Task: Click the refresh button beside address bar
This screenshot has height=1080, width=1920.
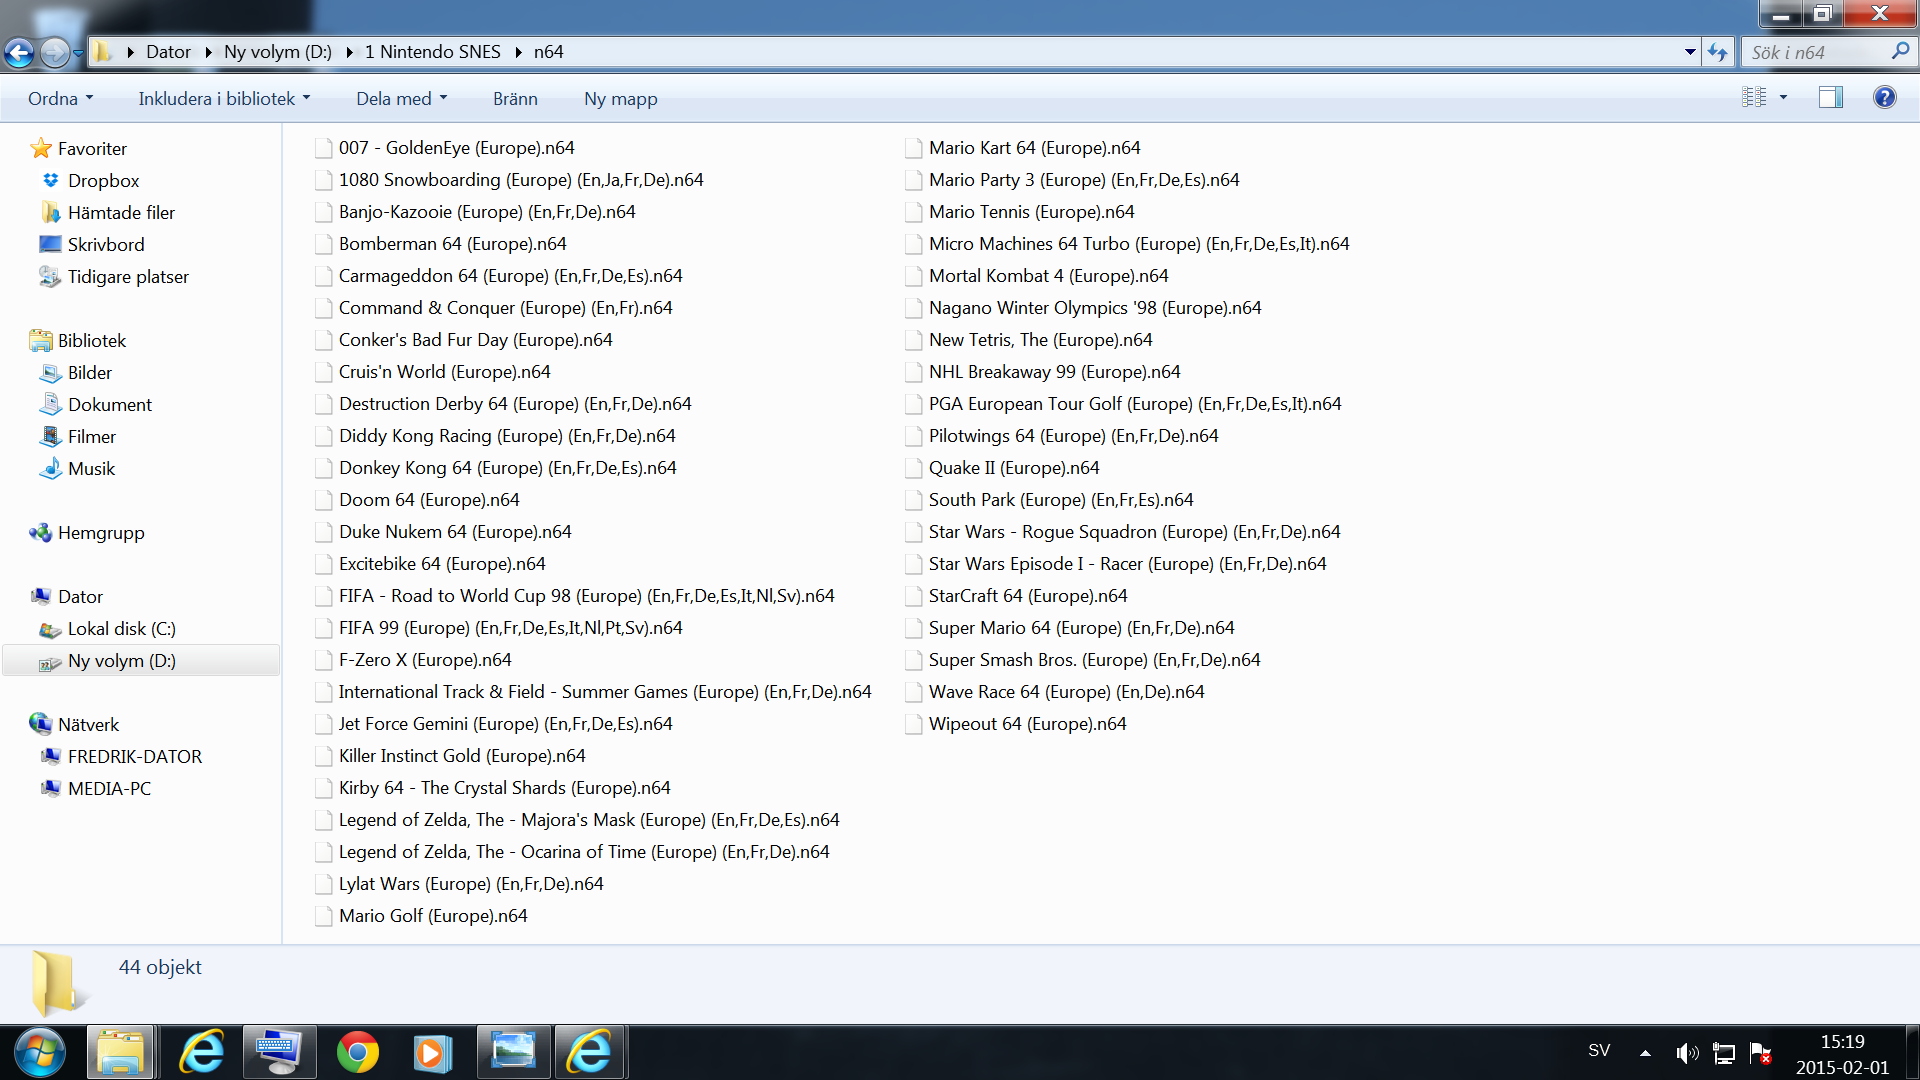Action: pyautogui.click(x=1717, y=52)
